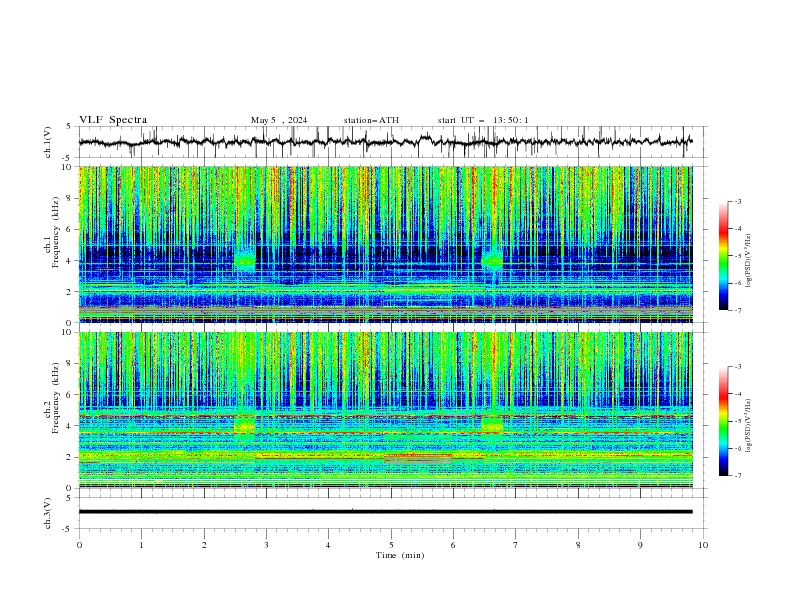Screen dimensions: 792x612
Task: Click ch.2 spectrogram green patch near 2.7 min
Action: tap(244, 425)
